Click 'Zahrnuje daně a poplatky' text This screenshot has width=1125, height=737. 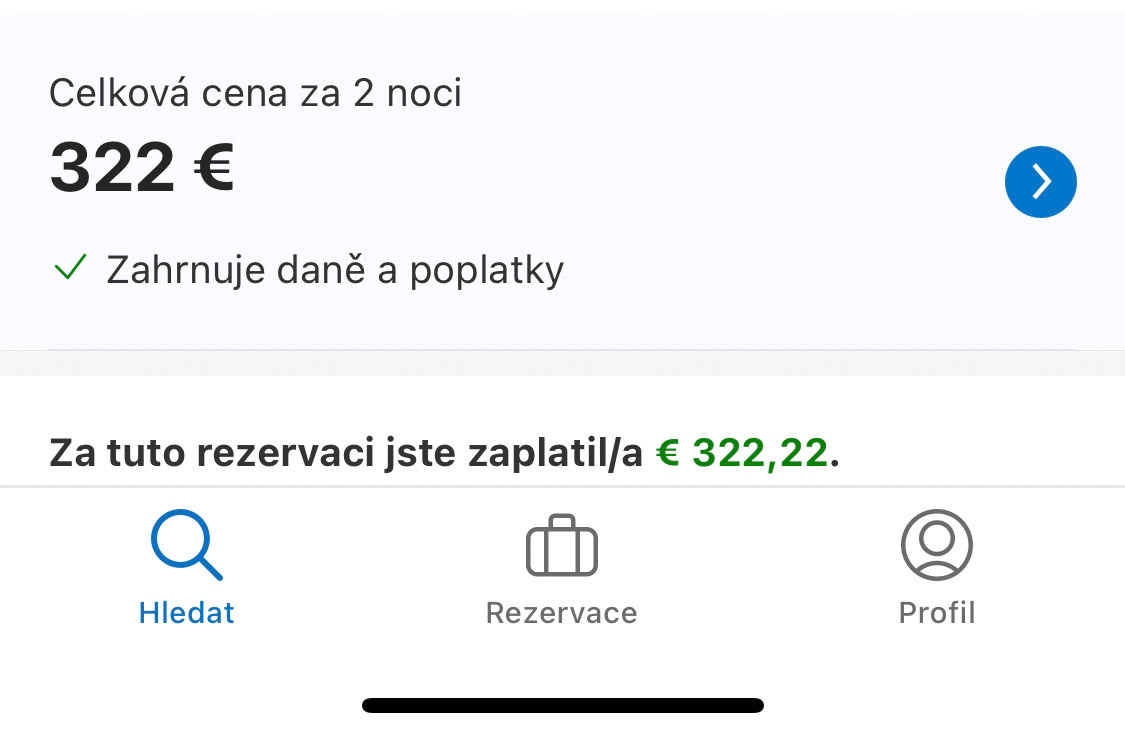[x=335, y=270]
